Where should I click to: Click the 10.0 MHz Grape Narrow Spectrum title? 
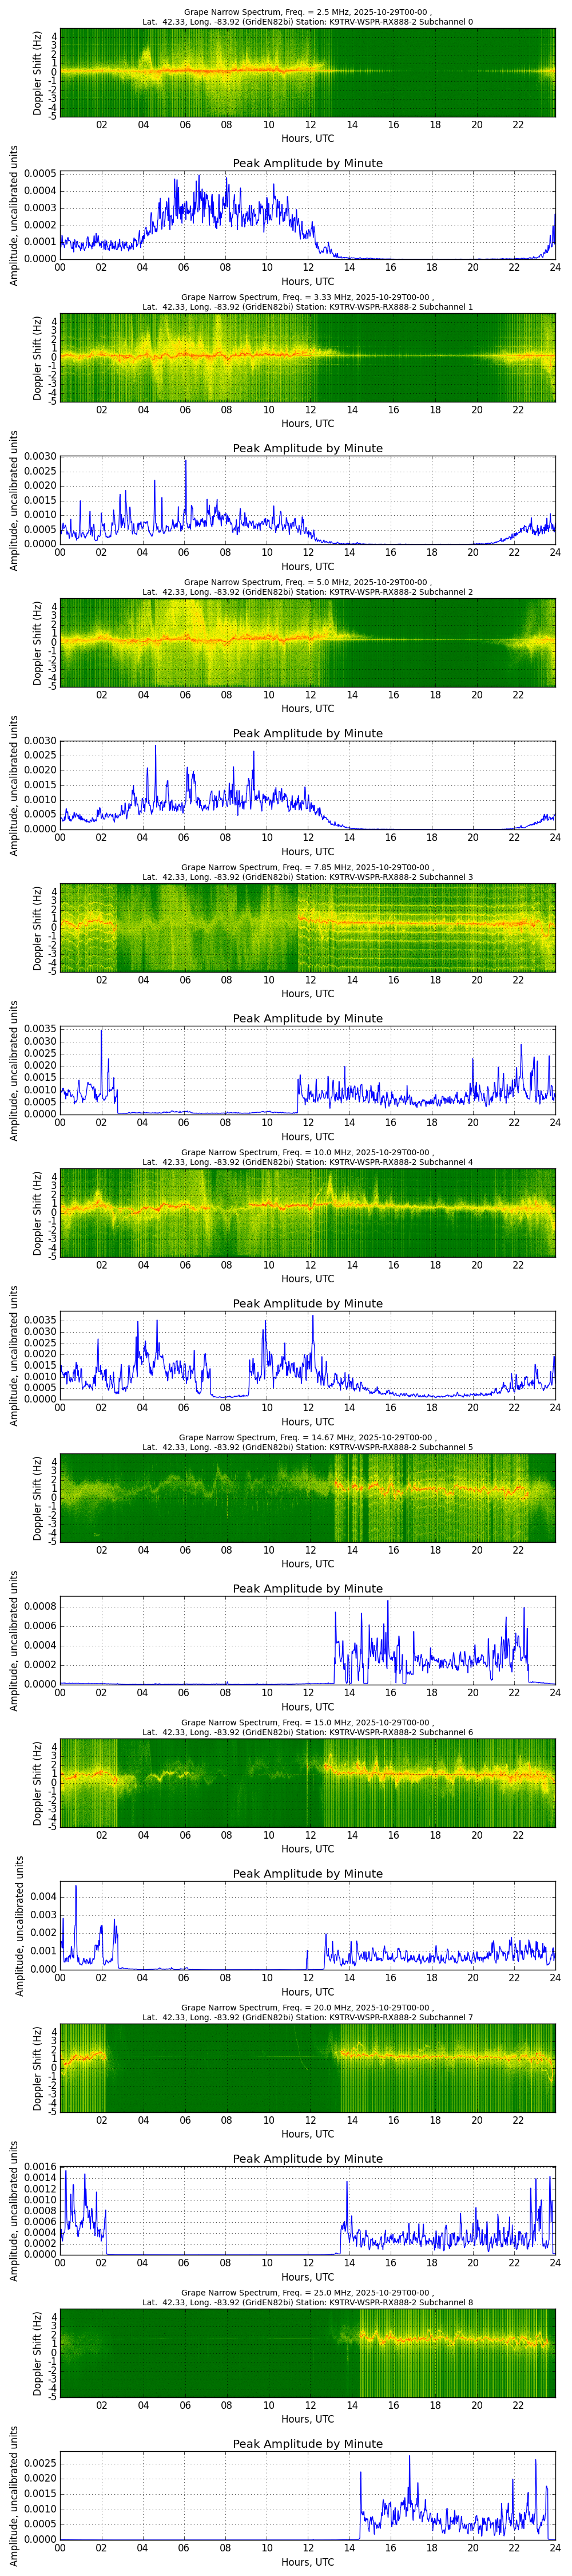pos(308,1152)
